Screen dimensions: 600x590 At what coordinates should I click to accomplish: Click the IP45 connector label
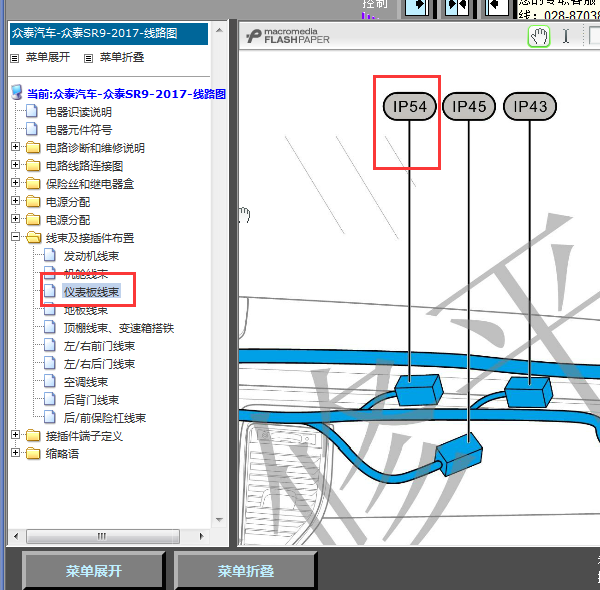point(469,106)
